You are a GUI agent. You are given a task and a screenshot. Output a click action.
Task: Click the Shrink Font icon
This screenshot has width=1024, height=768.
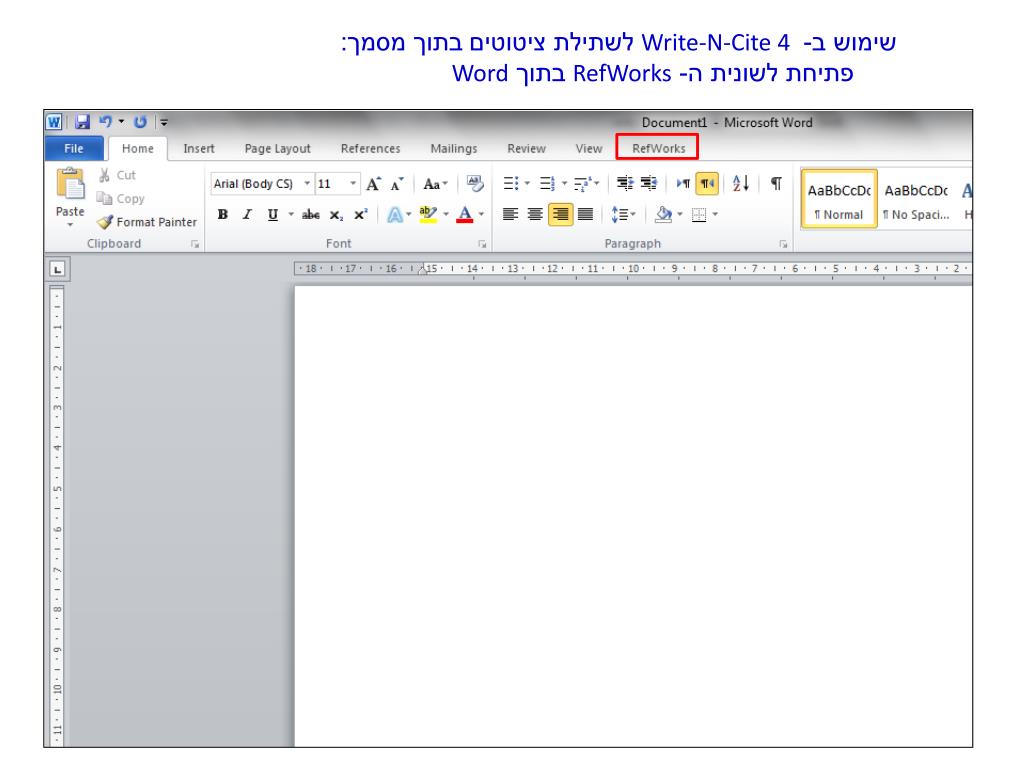click(397, 184)
